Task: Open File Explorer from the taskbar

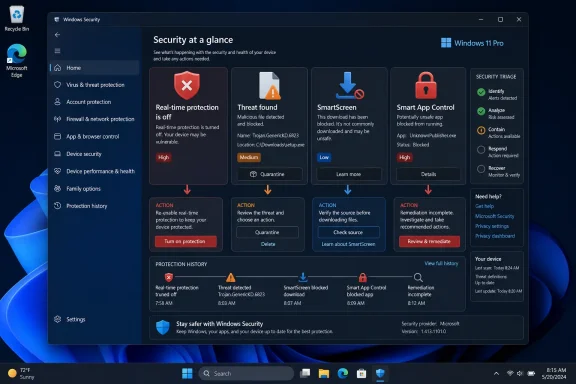Action: point(324,373)
